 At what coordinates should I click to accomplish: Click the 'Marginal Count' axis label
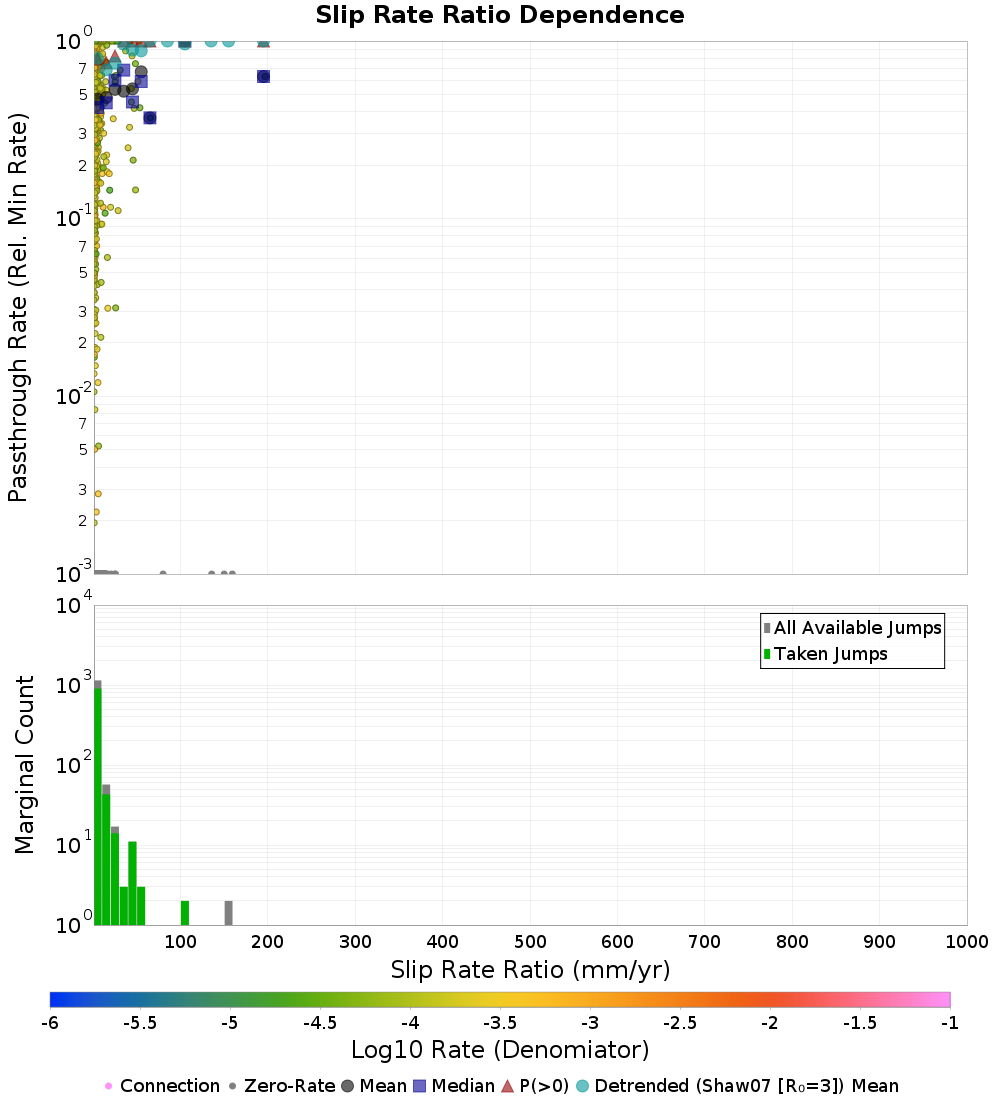pos(25,765)
